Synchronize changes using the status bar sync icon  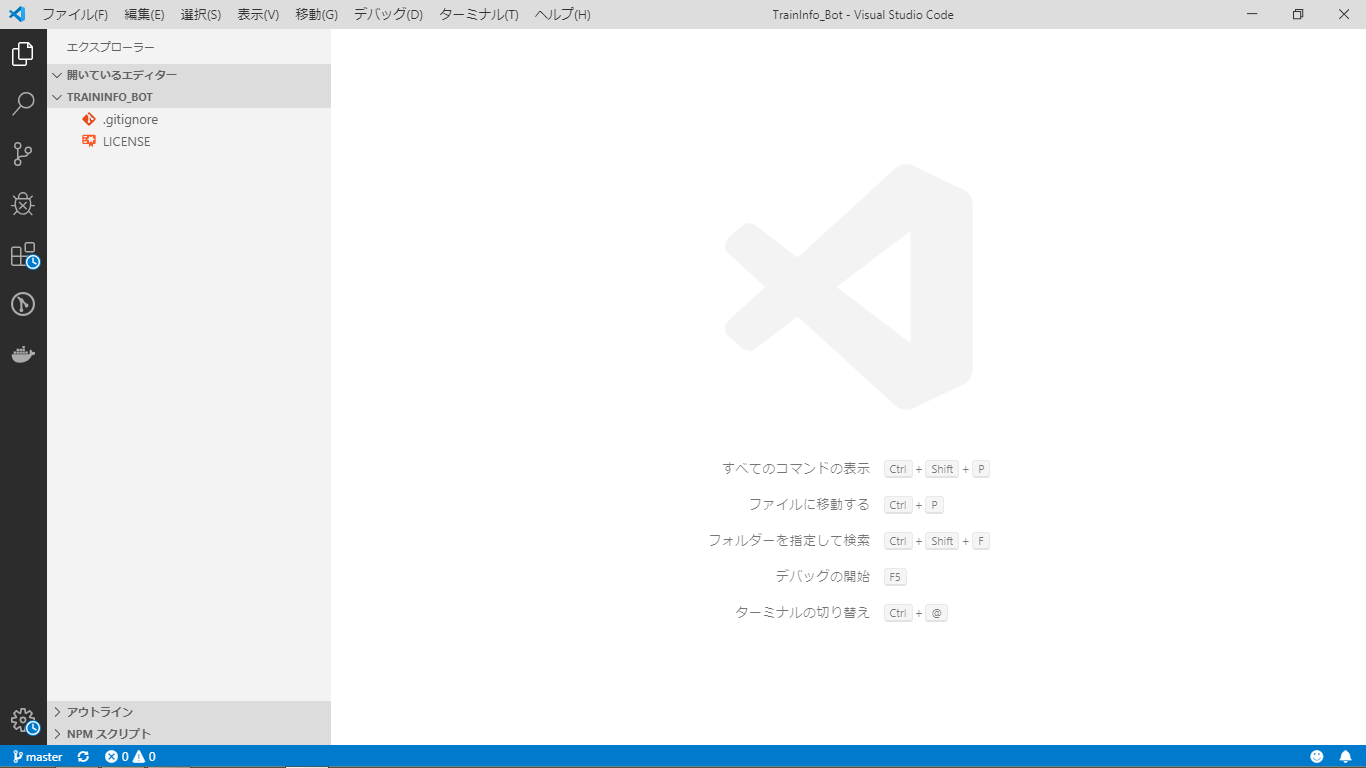coord(83,757)
